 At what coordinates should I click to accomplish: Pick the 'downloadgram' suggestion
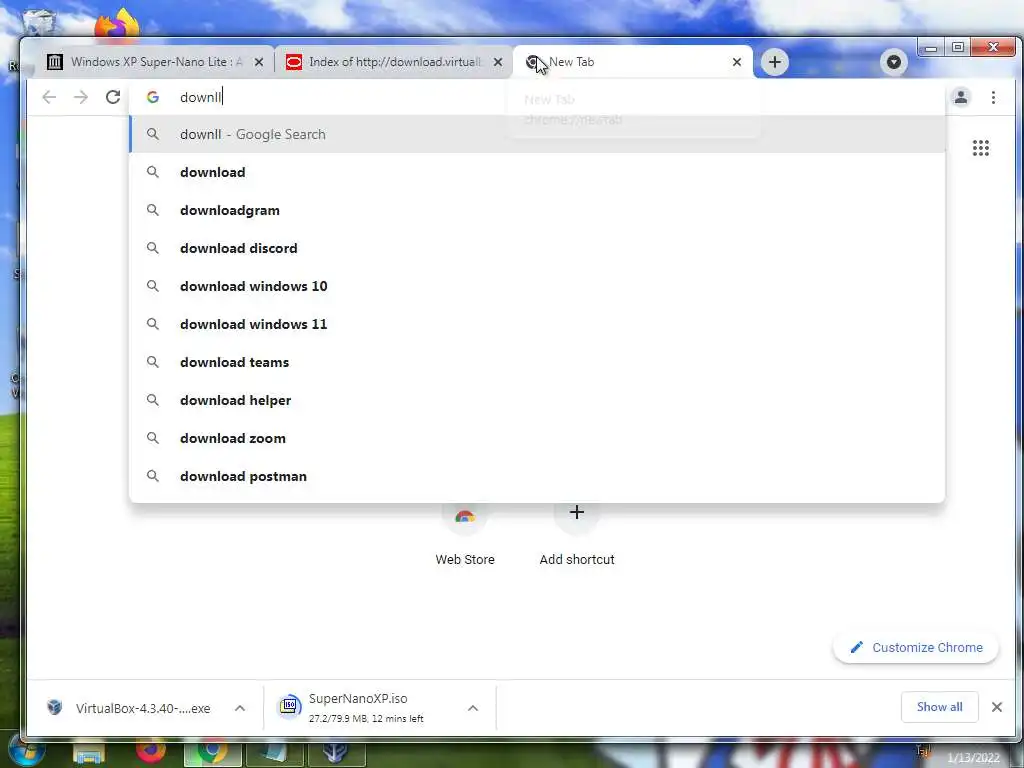pyautogui.click(x=537, y=210)
